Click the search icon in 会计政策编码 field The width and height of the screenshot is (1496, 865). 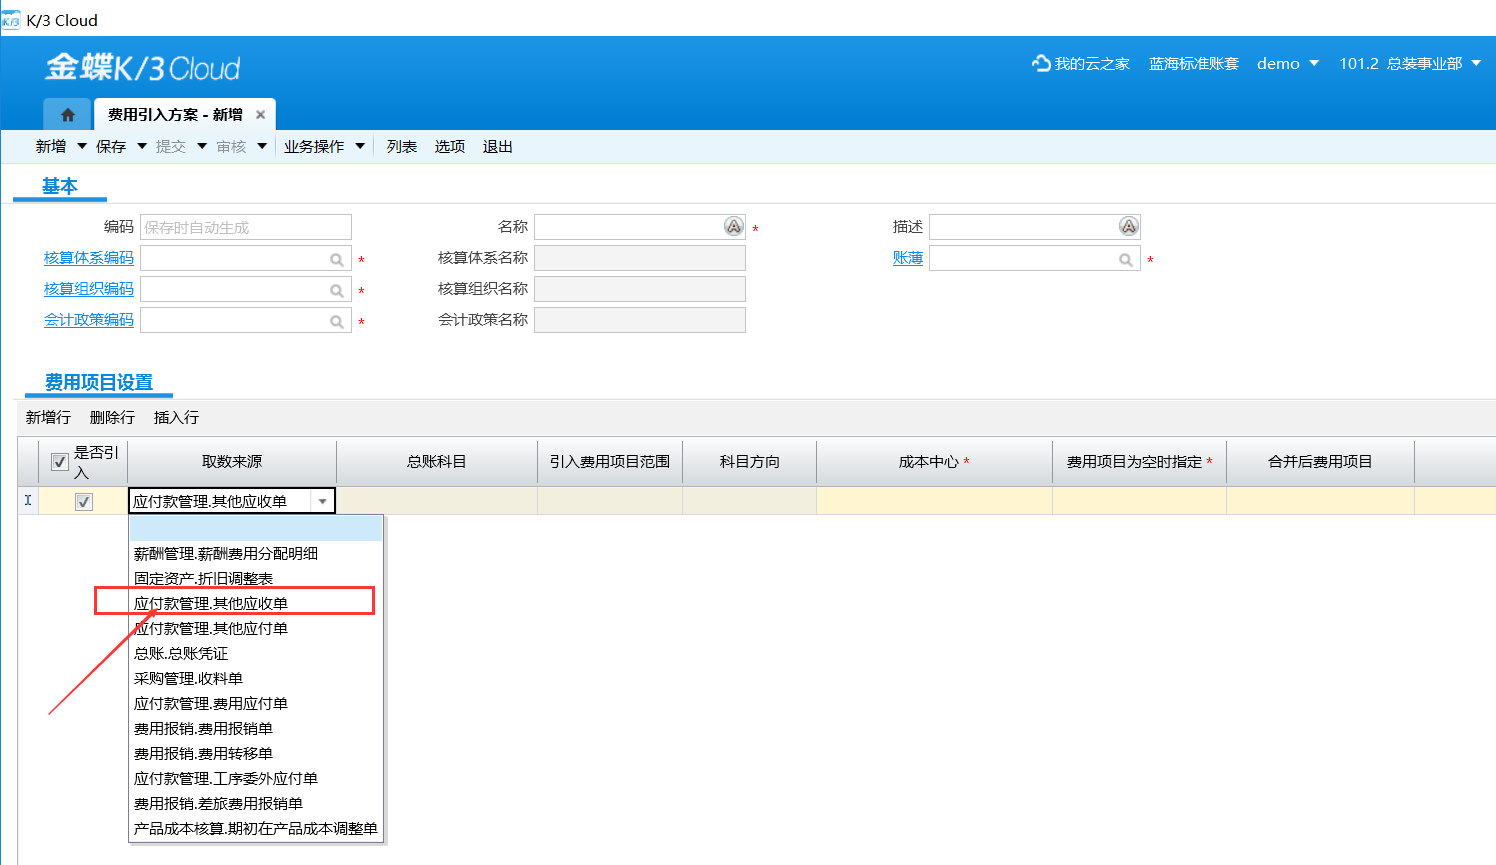coord(337,321)
